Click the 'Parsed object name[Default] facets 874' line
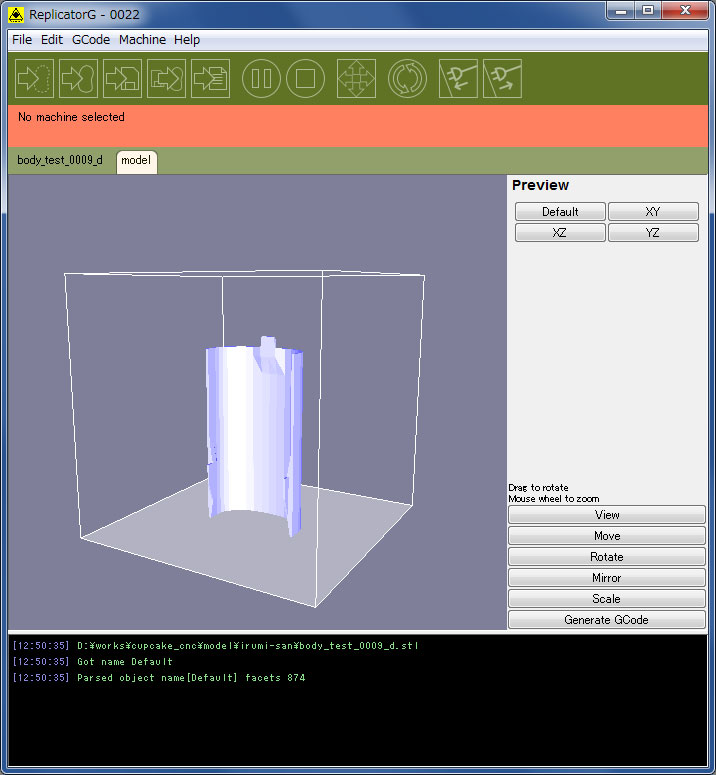 pos(191,678)
